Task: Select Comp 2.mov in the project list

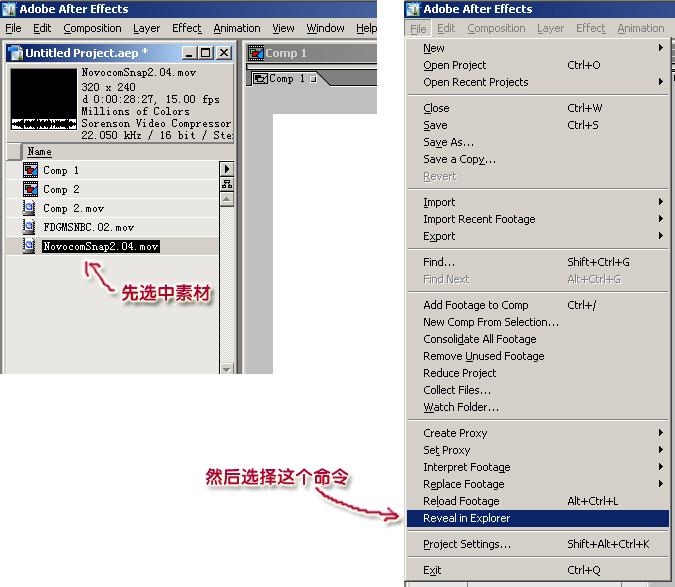Action: click(74, 208)
